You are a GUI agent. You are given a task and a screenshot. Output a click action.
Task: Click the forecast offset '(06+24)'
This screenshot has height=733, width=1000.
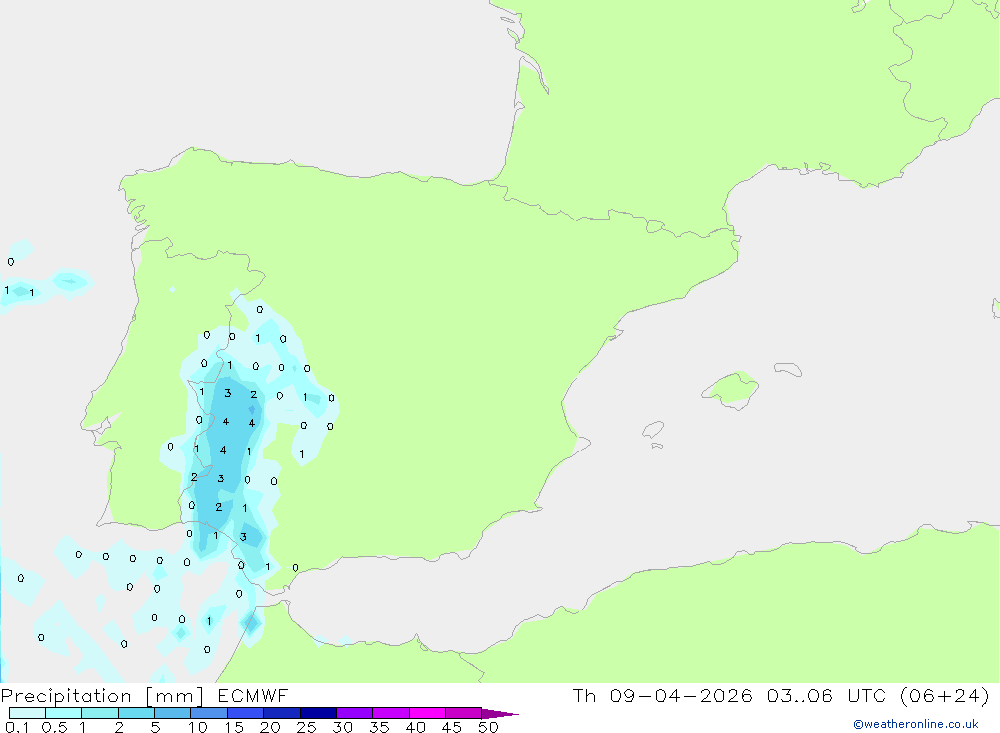pos(945,695)
